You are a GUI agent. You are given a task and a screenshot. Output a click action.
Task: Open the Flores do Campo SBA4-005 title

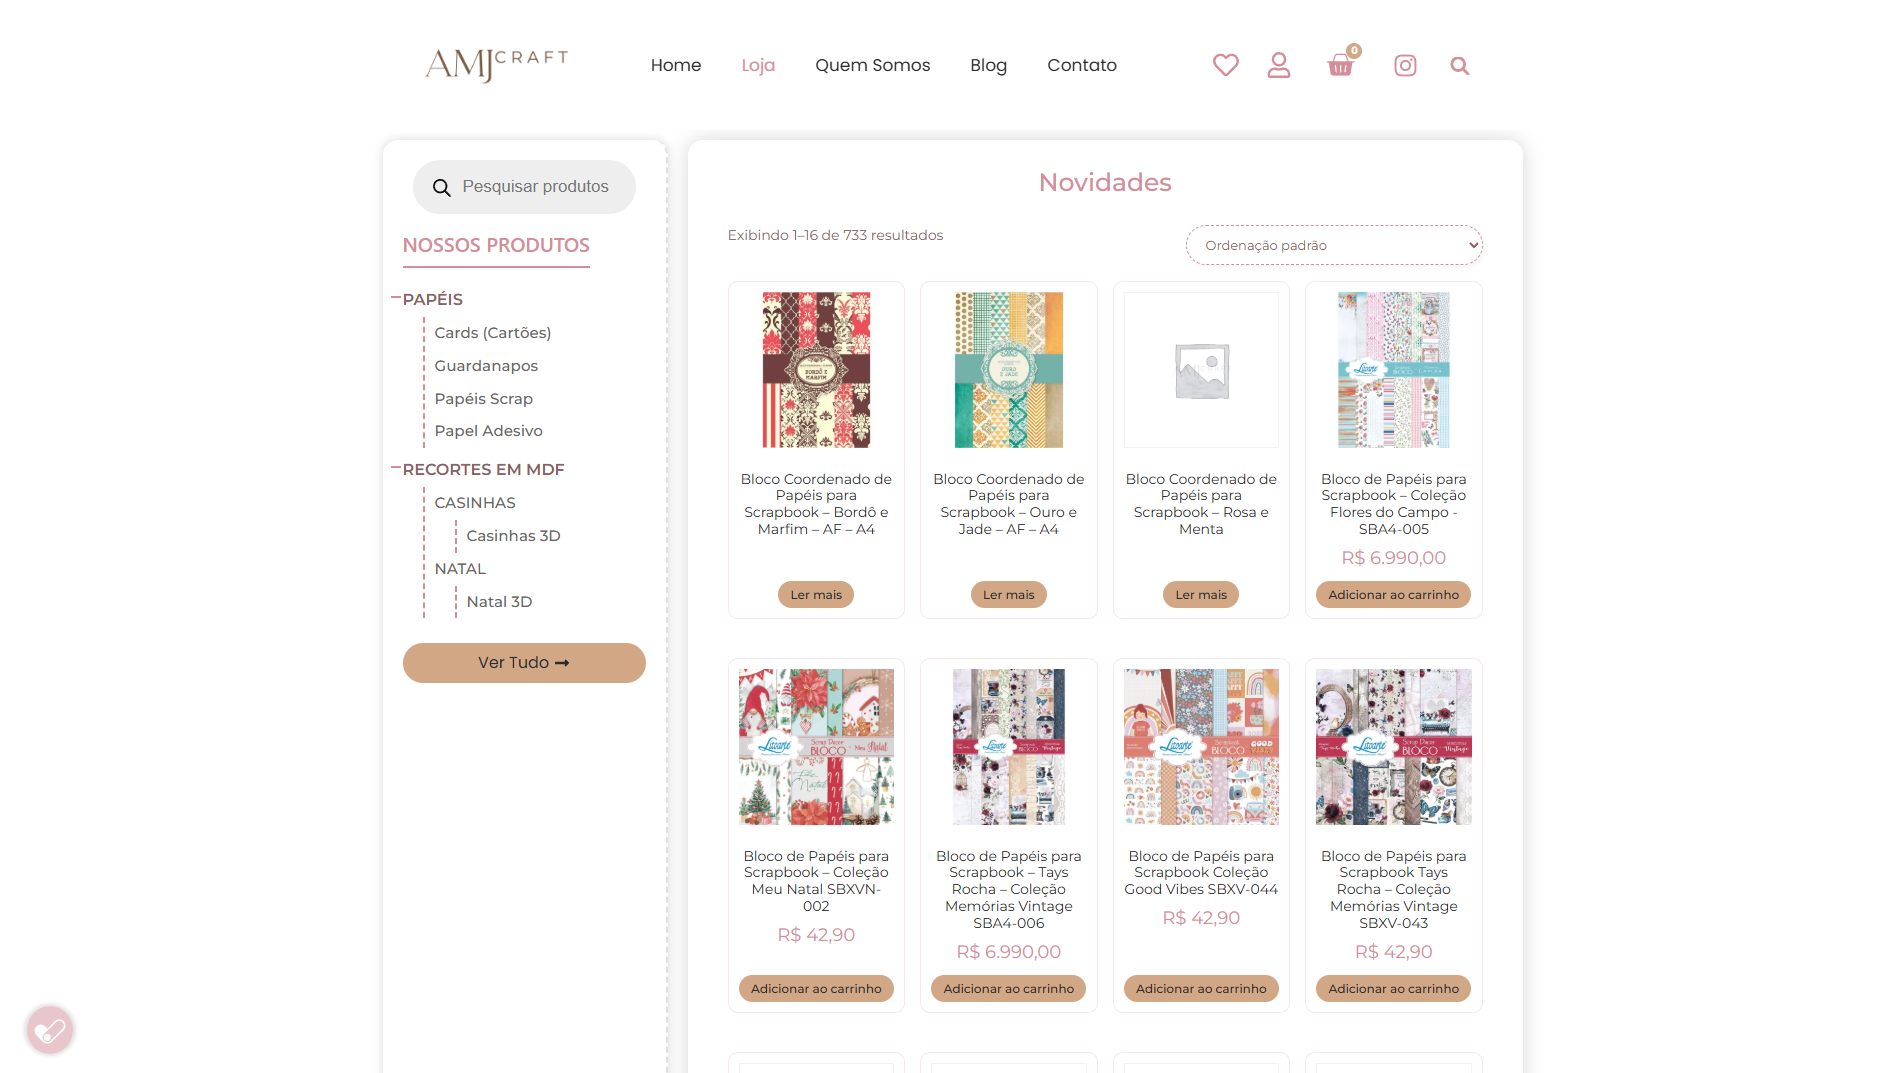click(1394, 504)
